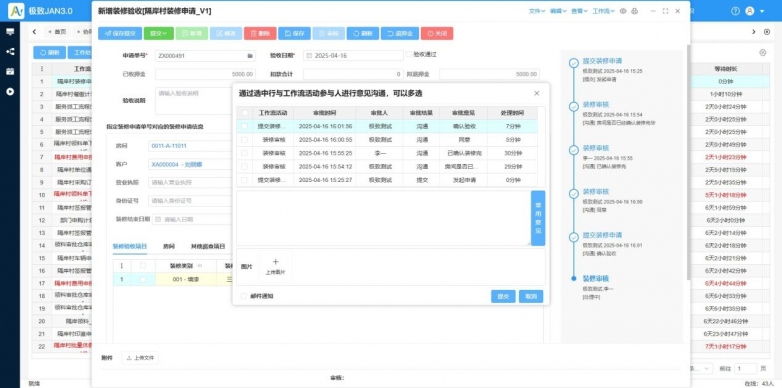The image size is (782, 388).
Task: Open the 编辑 menu
Action: point(558,11)
